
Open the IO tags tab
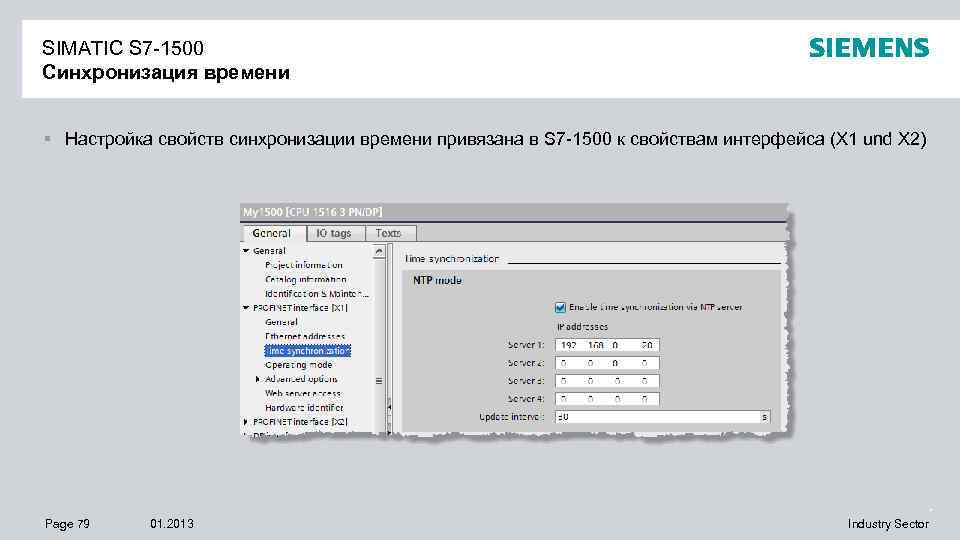pos(334,233)
